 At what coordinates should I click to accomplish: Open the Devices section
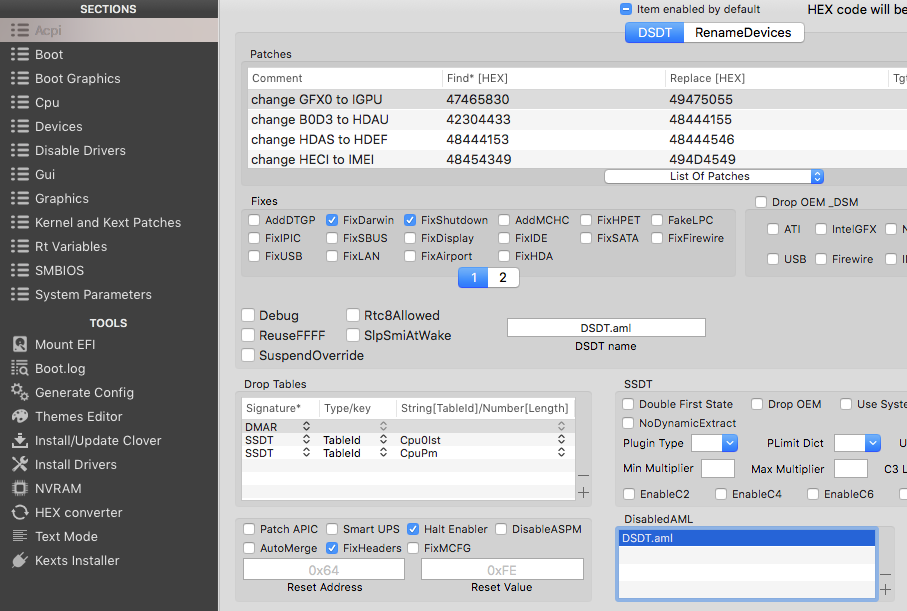coord(109,126)
